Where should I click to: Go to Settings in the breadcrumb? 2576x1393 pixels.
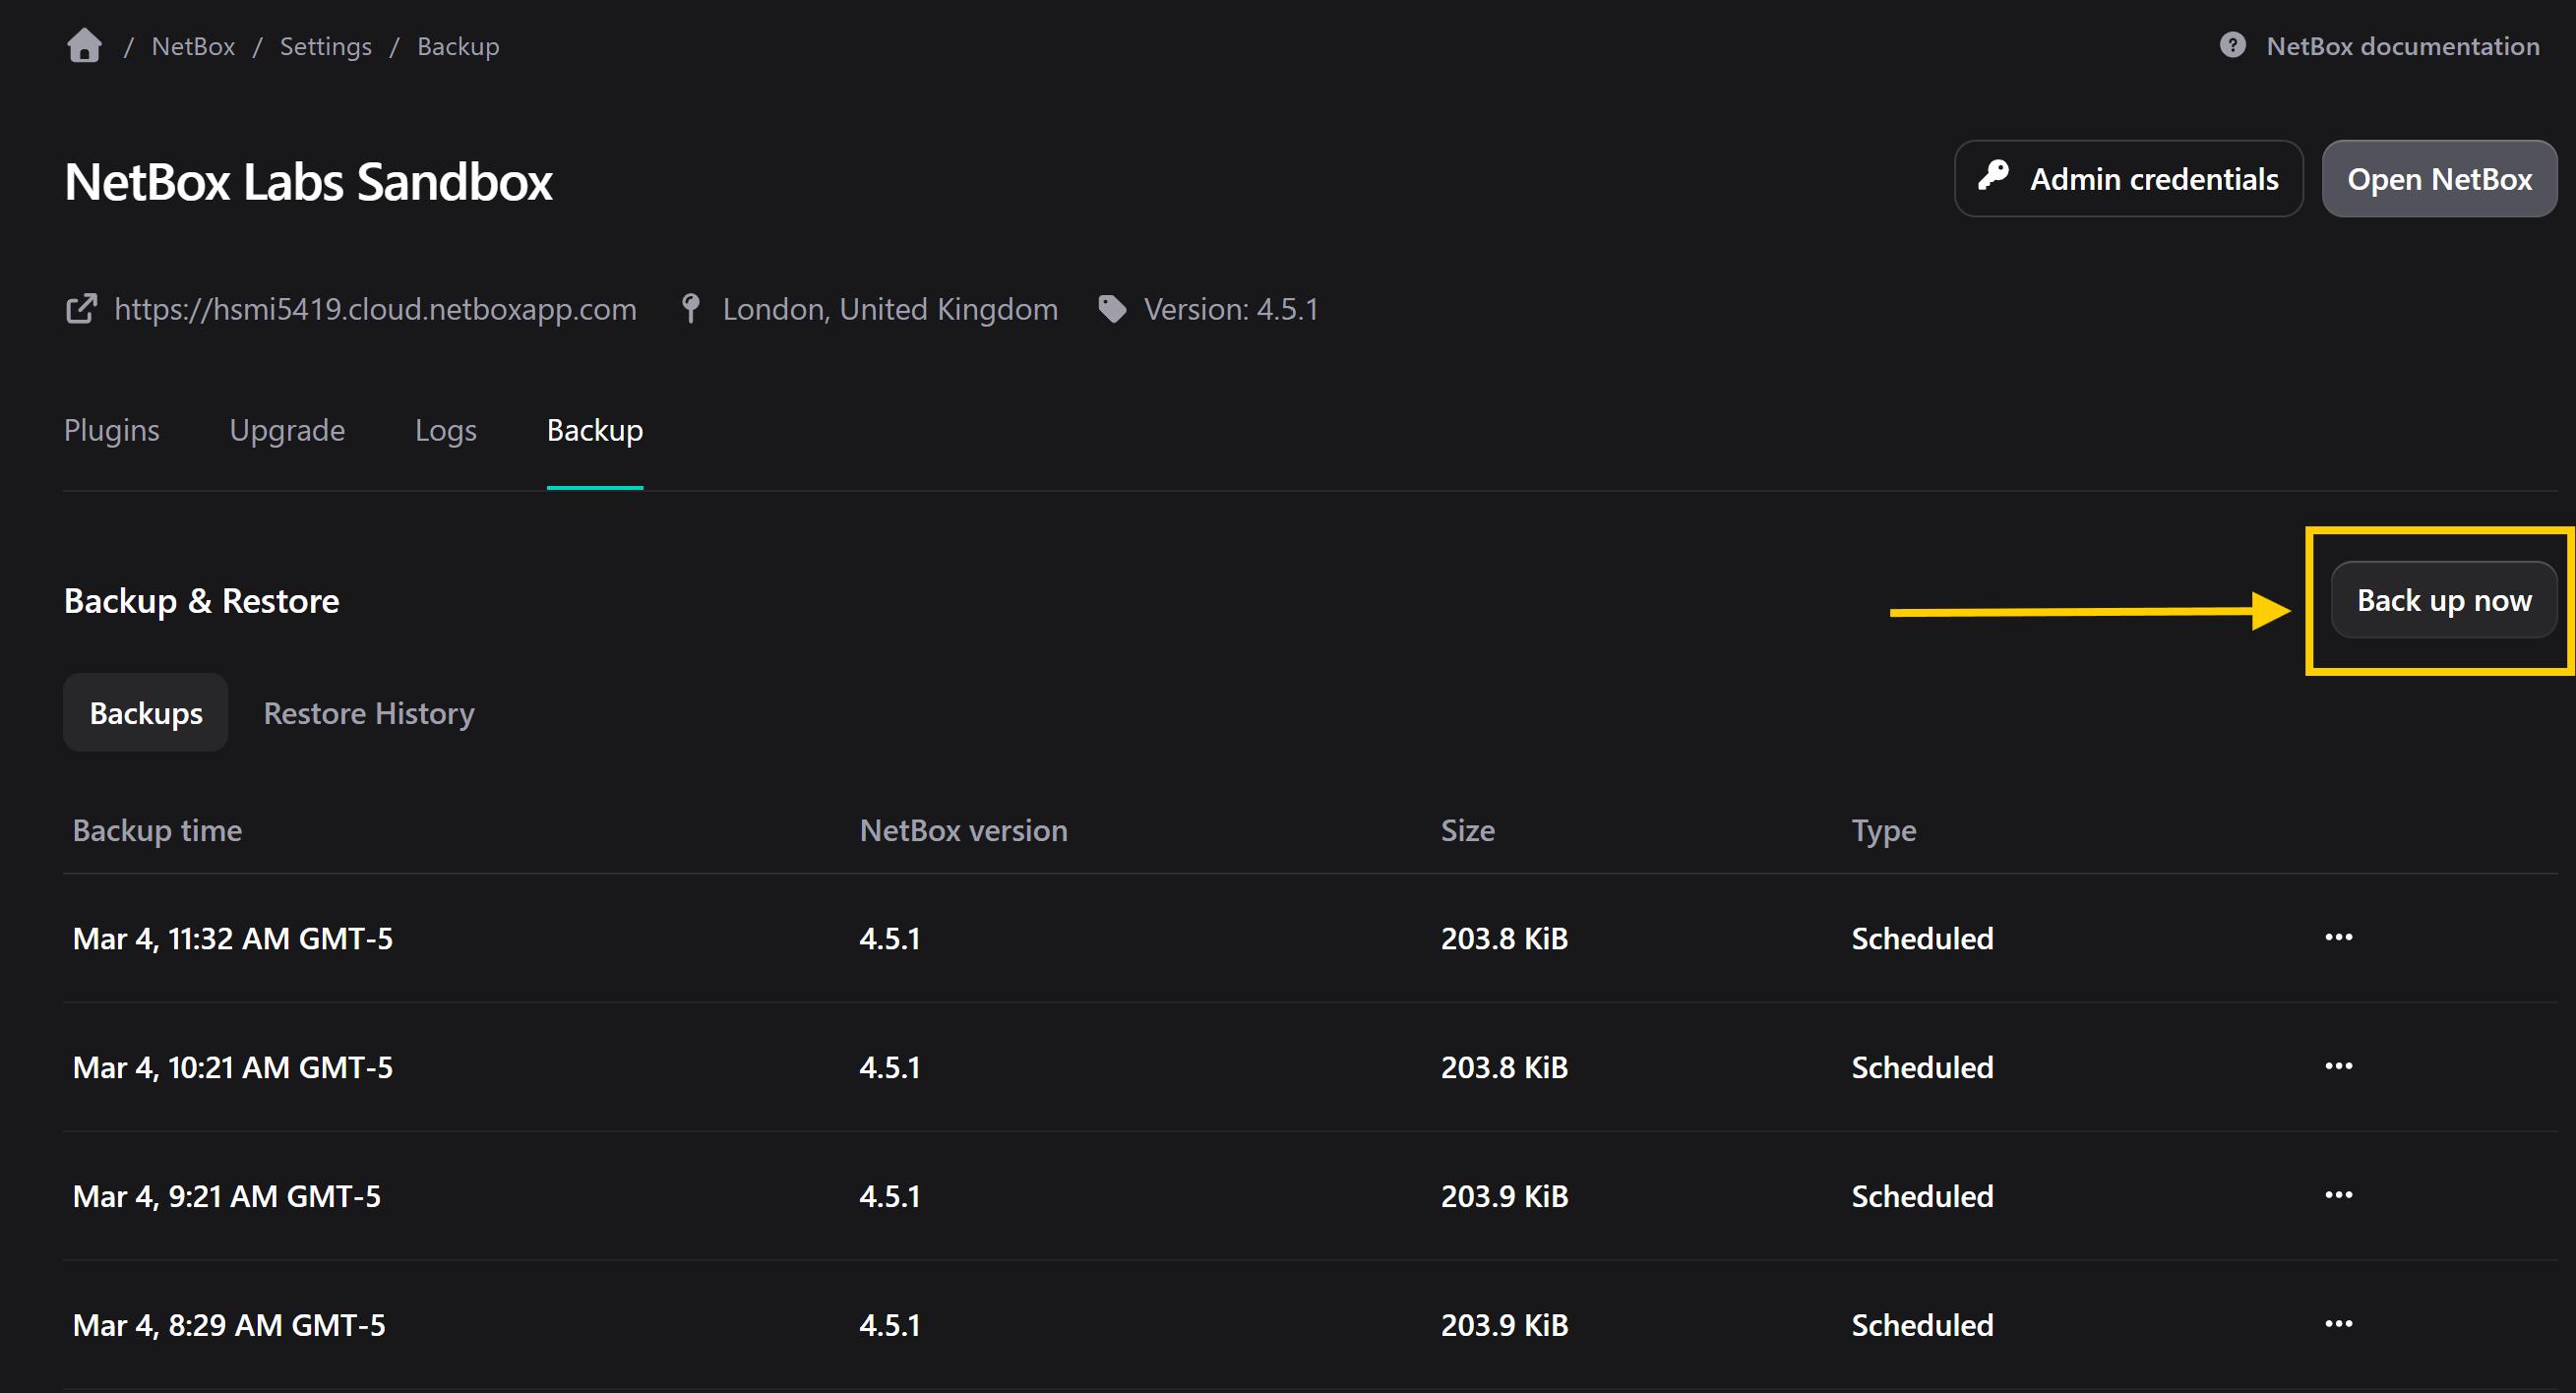click(325, 46)
